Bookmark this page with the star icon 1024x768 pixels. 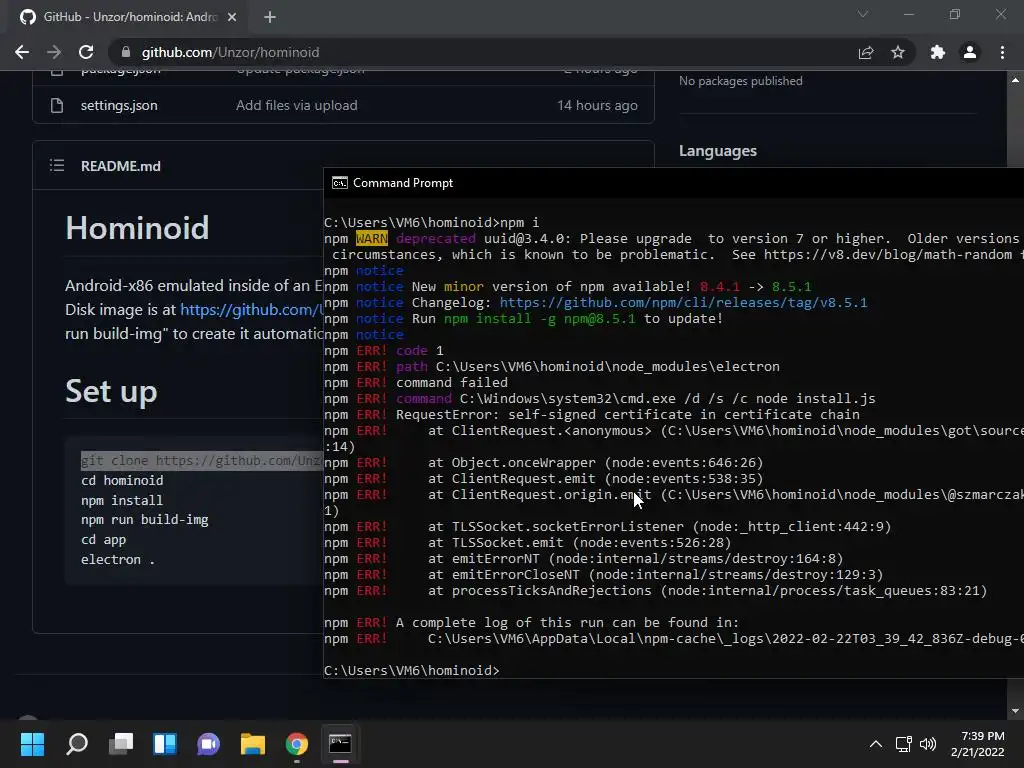898,52
